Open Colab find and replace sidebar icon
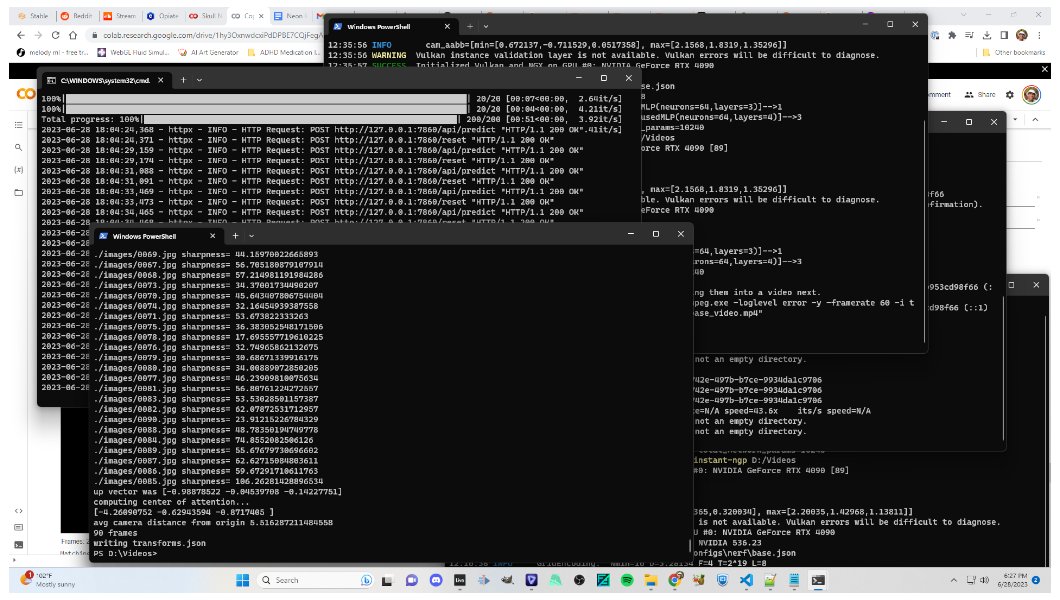 click(18, 147)
